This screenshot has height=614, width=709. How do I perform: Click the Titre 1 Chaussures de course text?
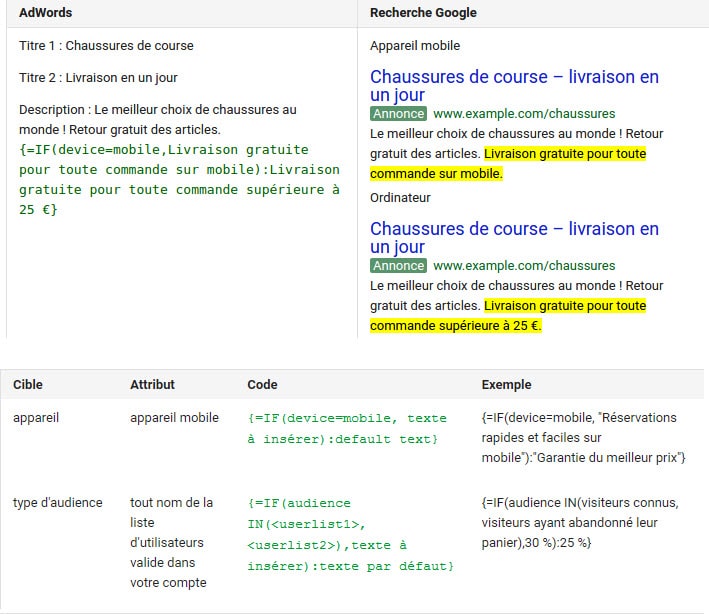click(x=106, y=46)
